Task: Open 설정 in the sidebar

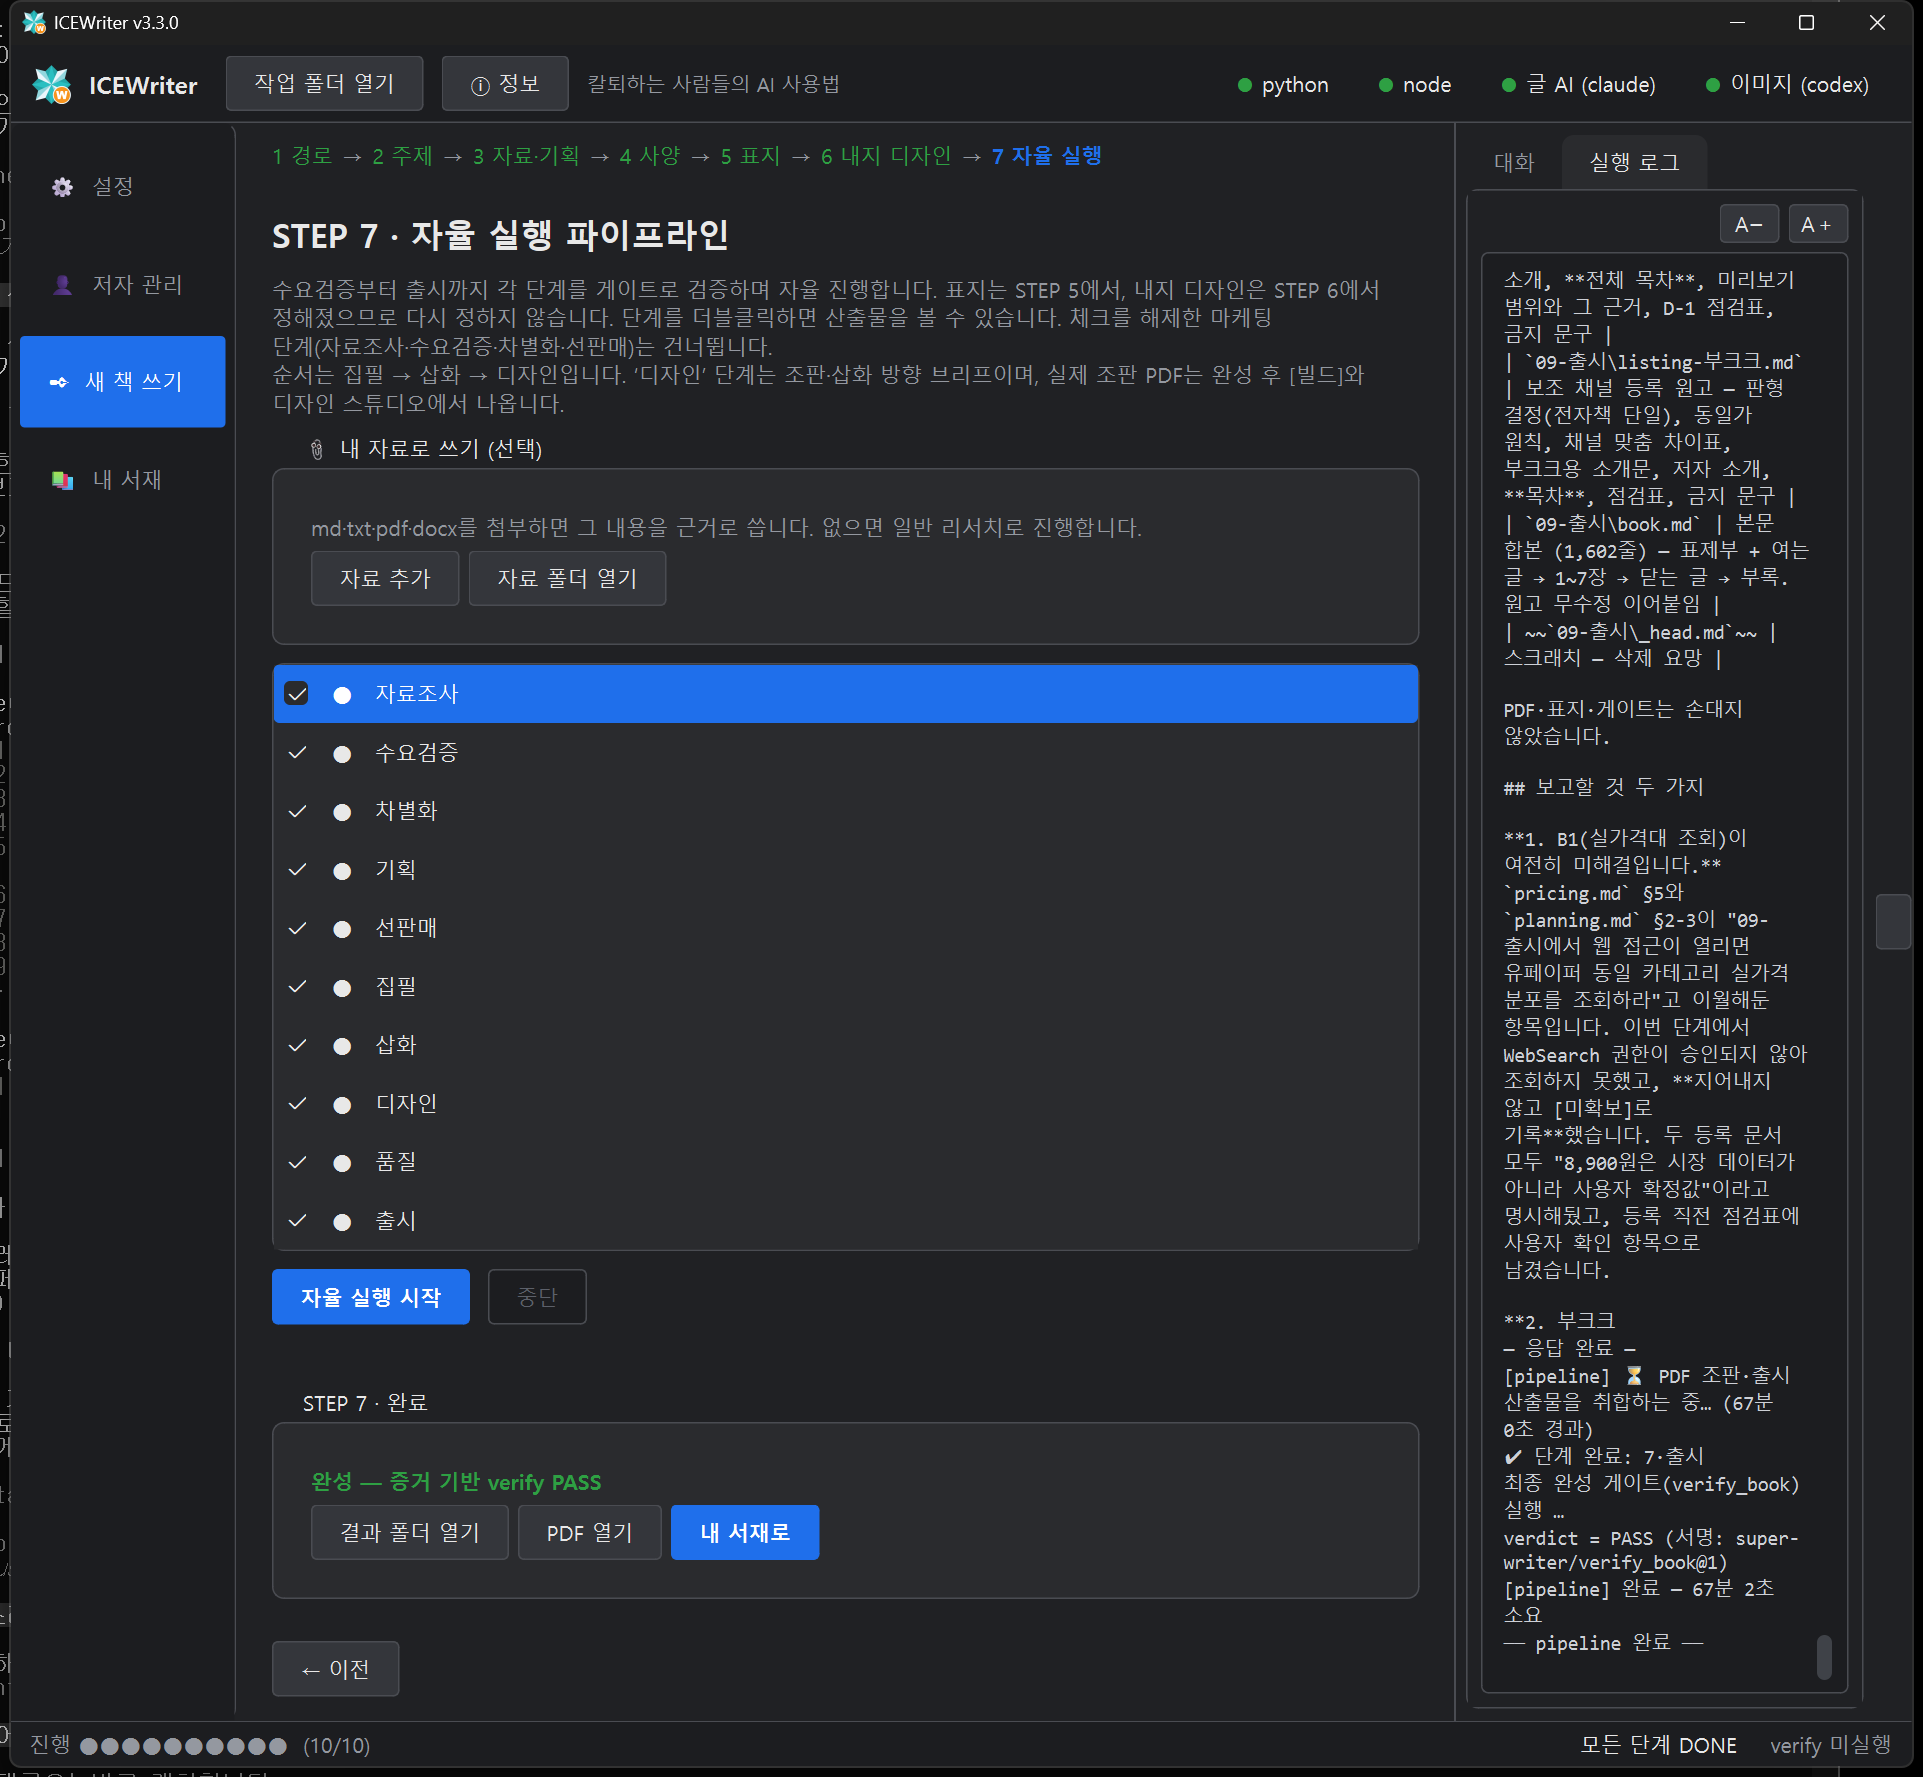Action: tap(122, 187)
